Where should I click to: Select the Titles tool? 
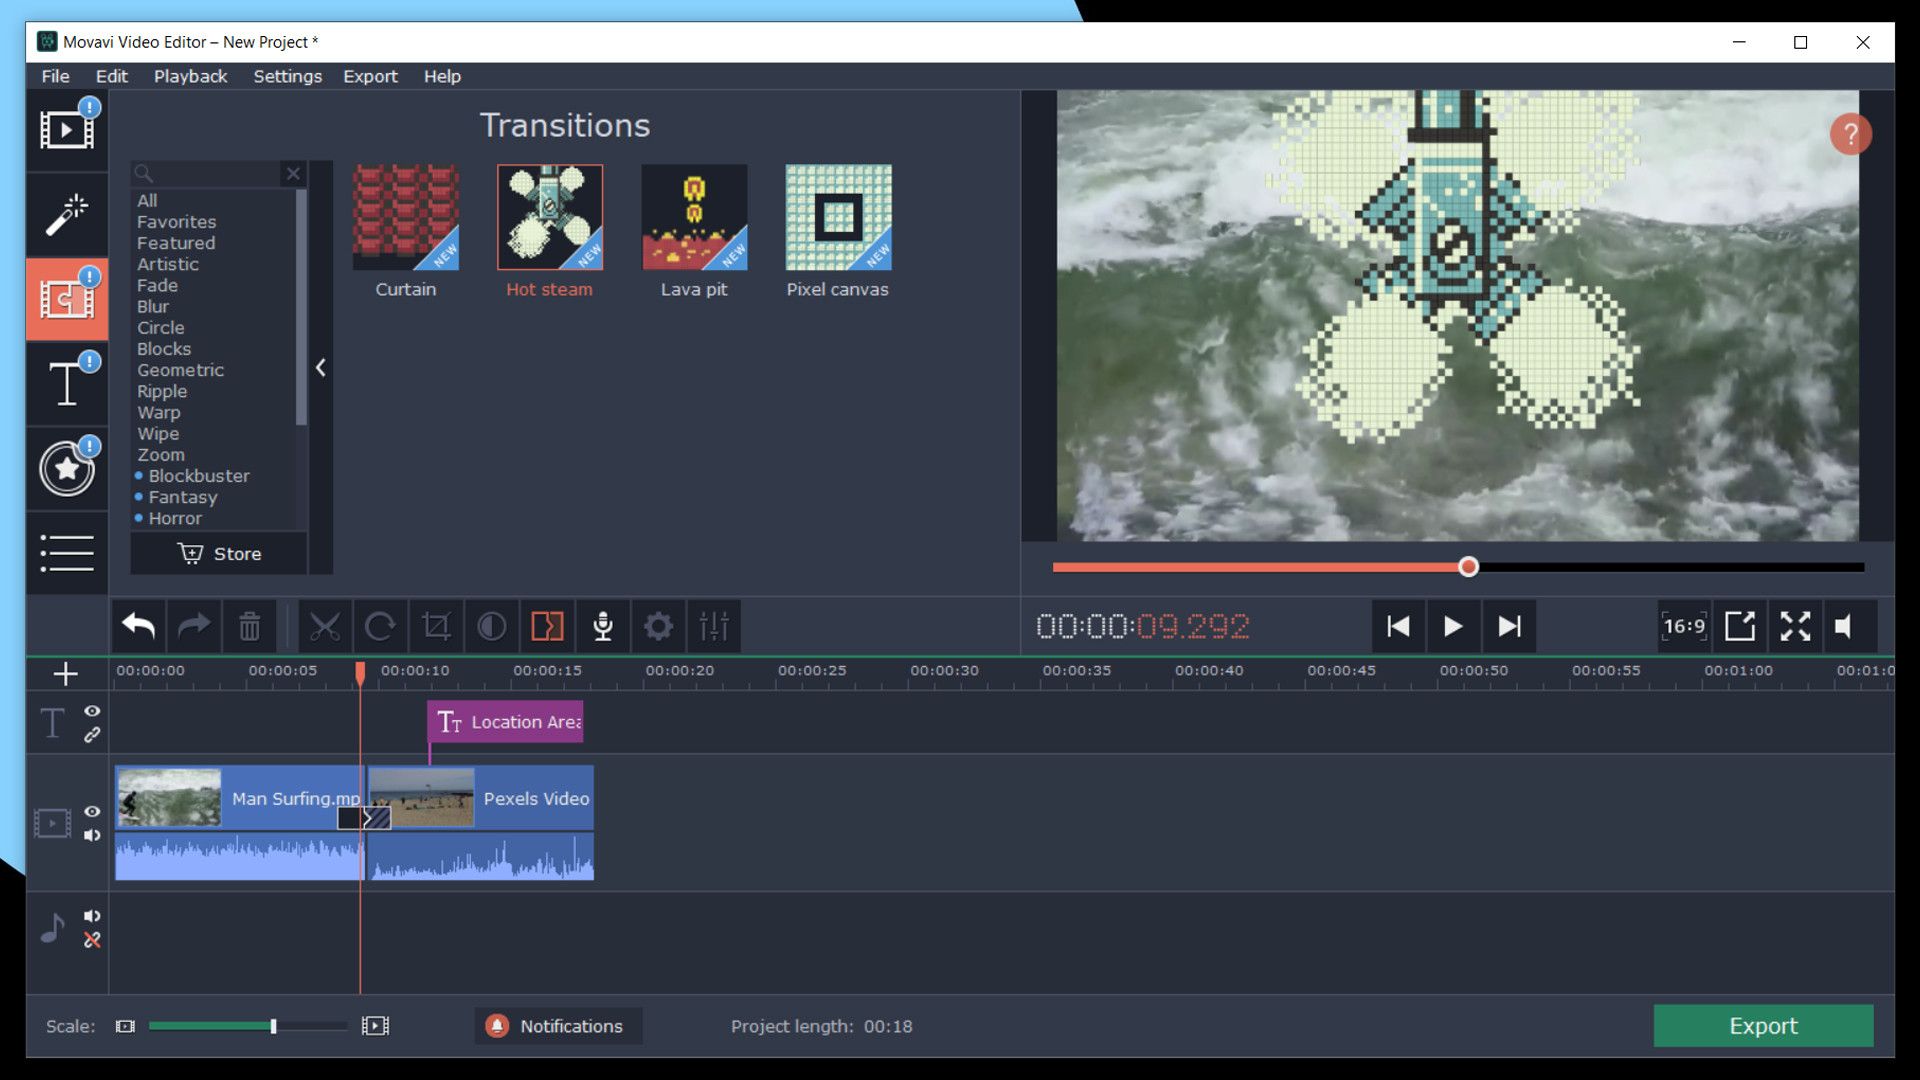click(67, 383)
